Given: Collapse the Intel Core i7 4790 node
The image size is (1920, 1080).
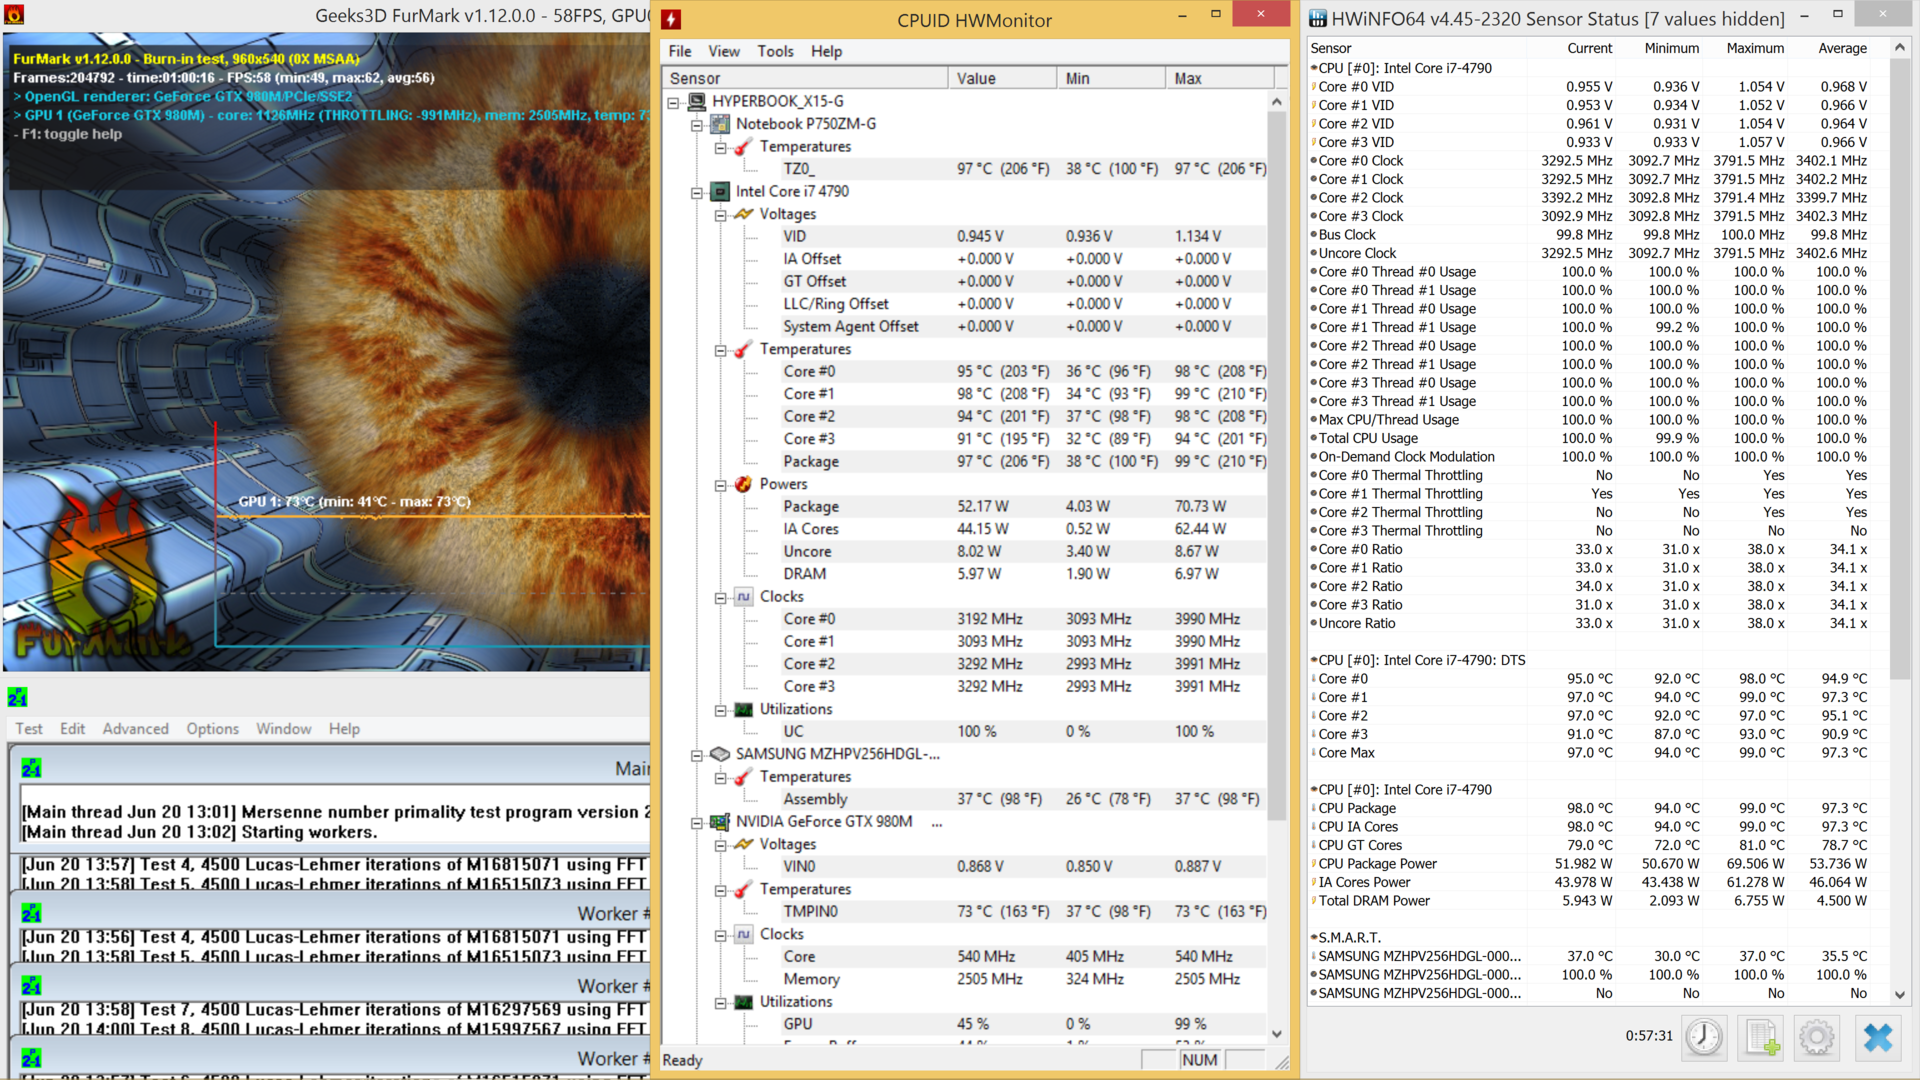Looking at the screenshot, I should click(x=697, y=192).
